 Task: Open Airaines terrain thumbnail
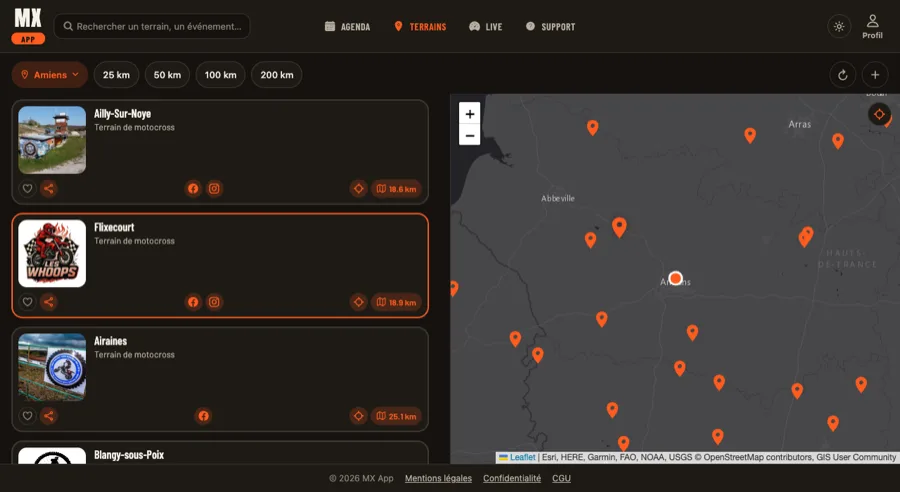tap(52, 367)
